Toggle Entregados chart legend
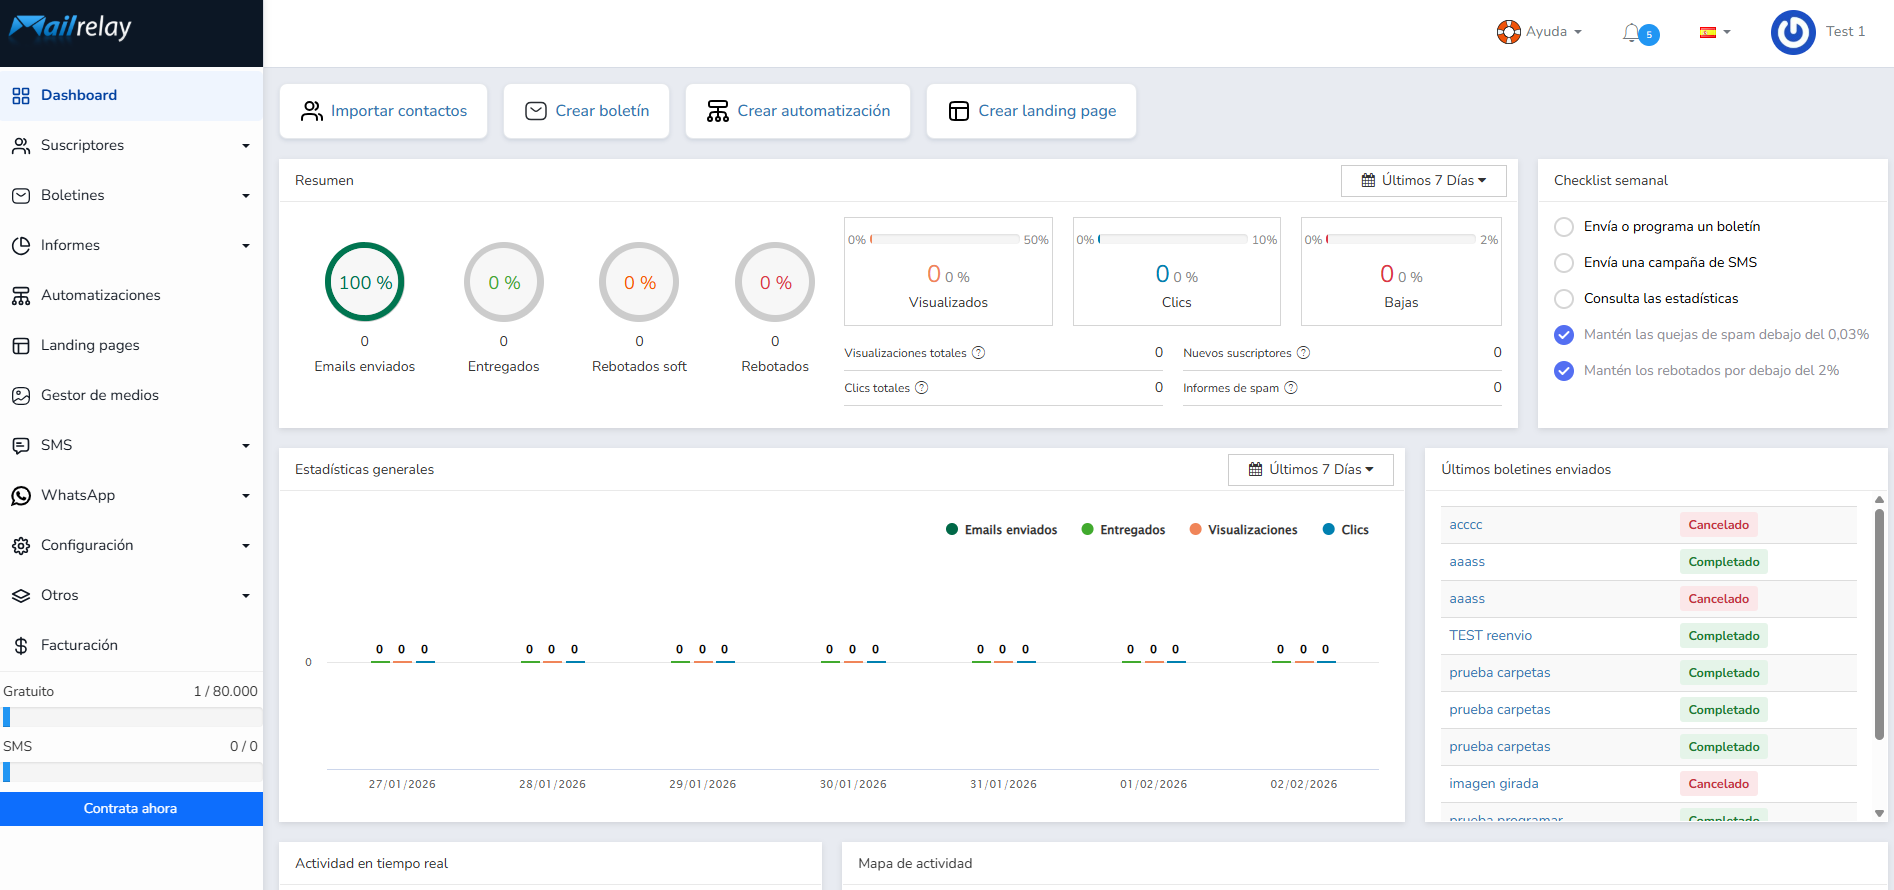This screenshot has height=890, width=1894. (x=1123, y=530)
